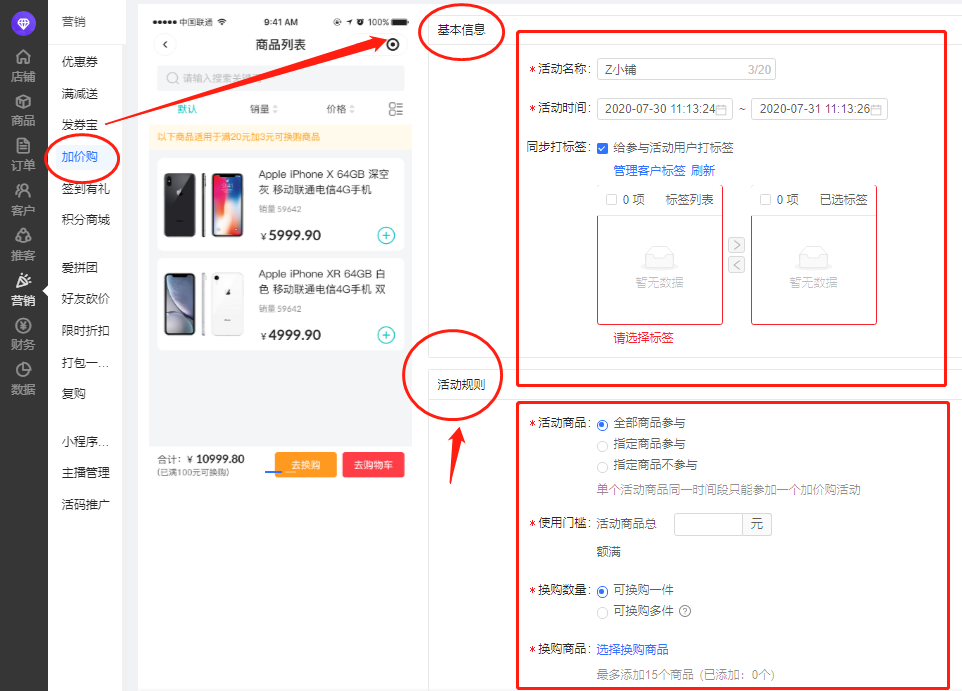Sort products by 销量
This screenshot has height=691, width=962.
[x=264, y=109]
